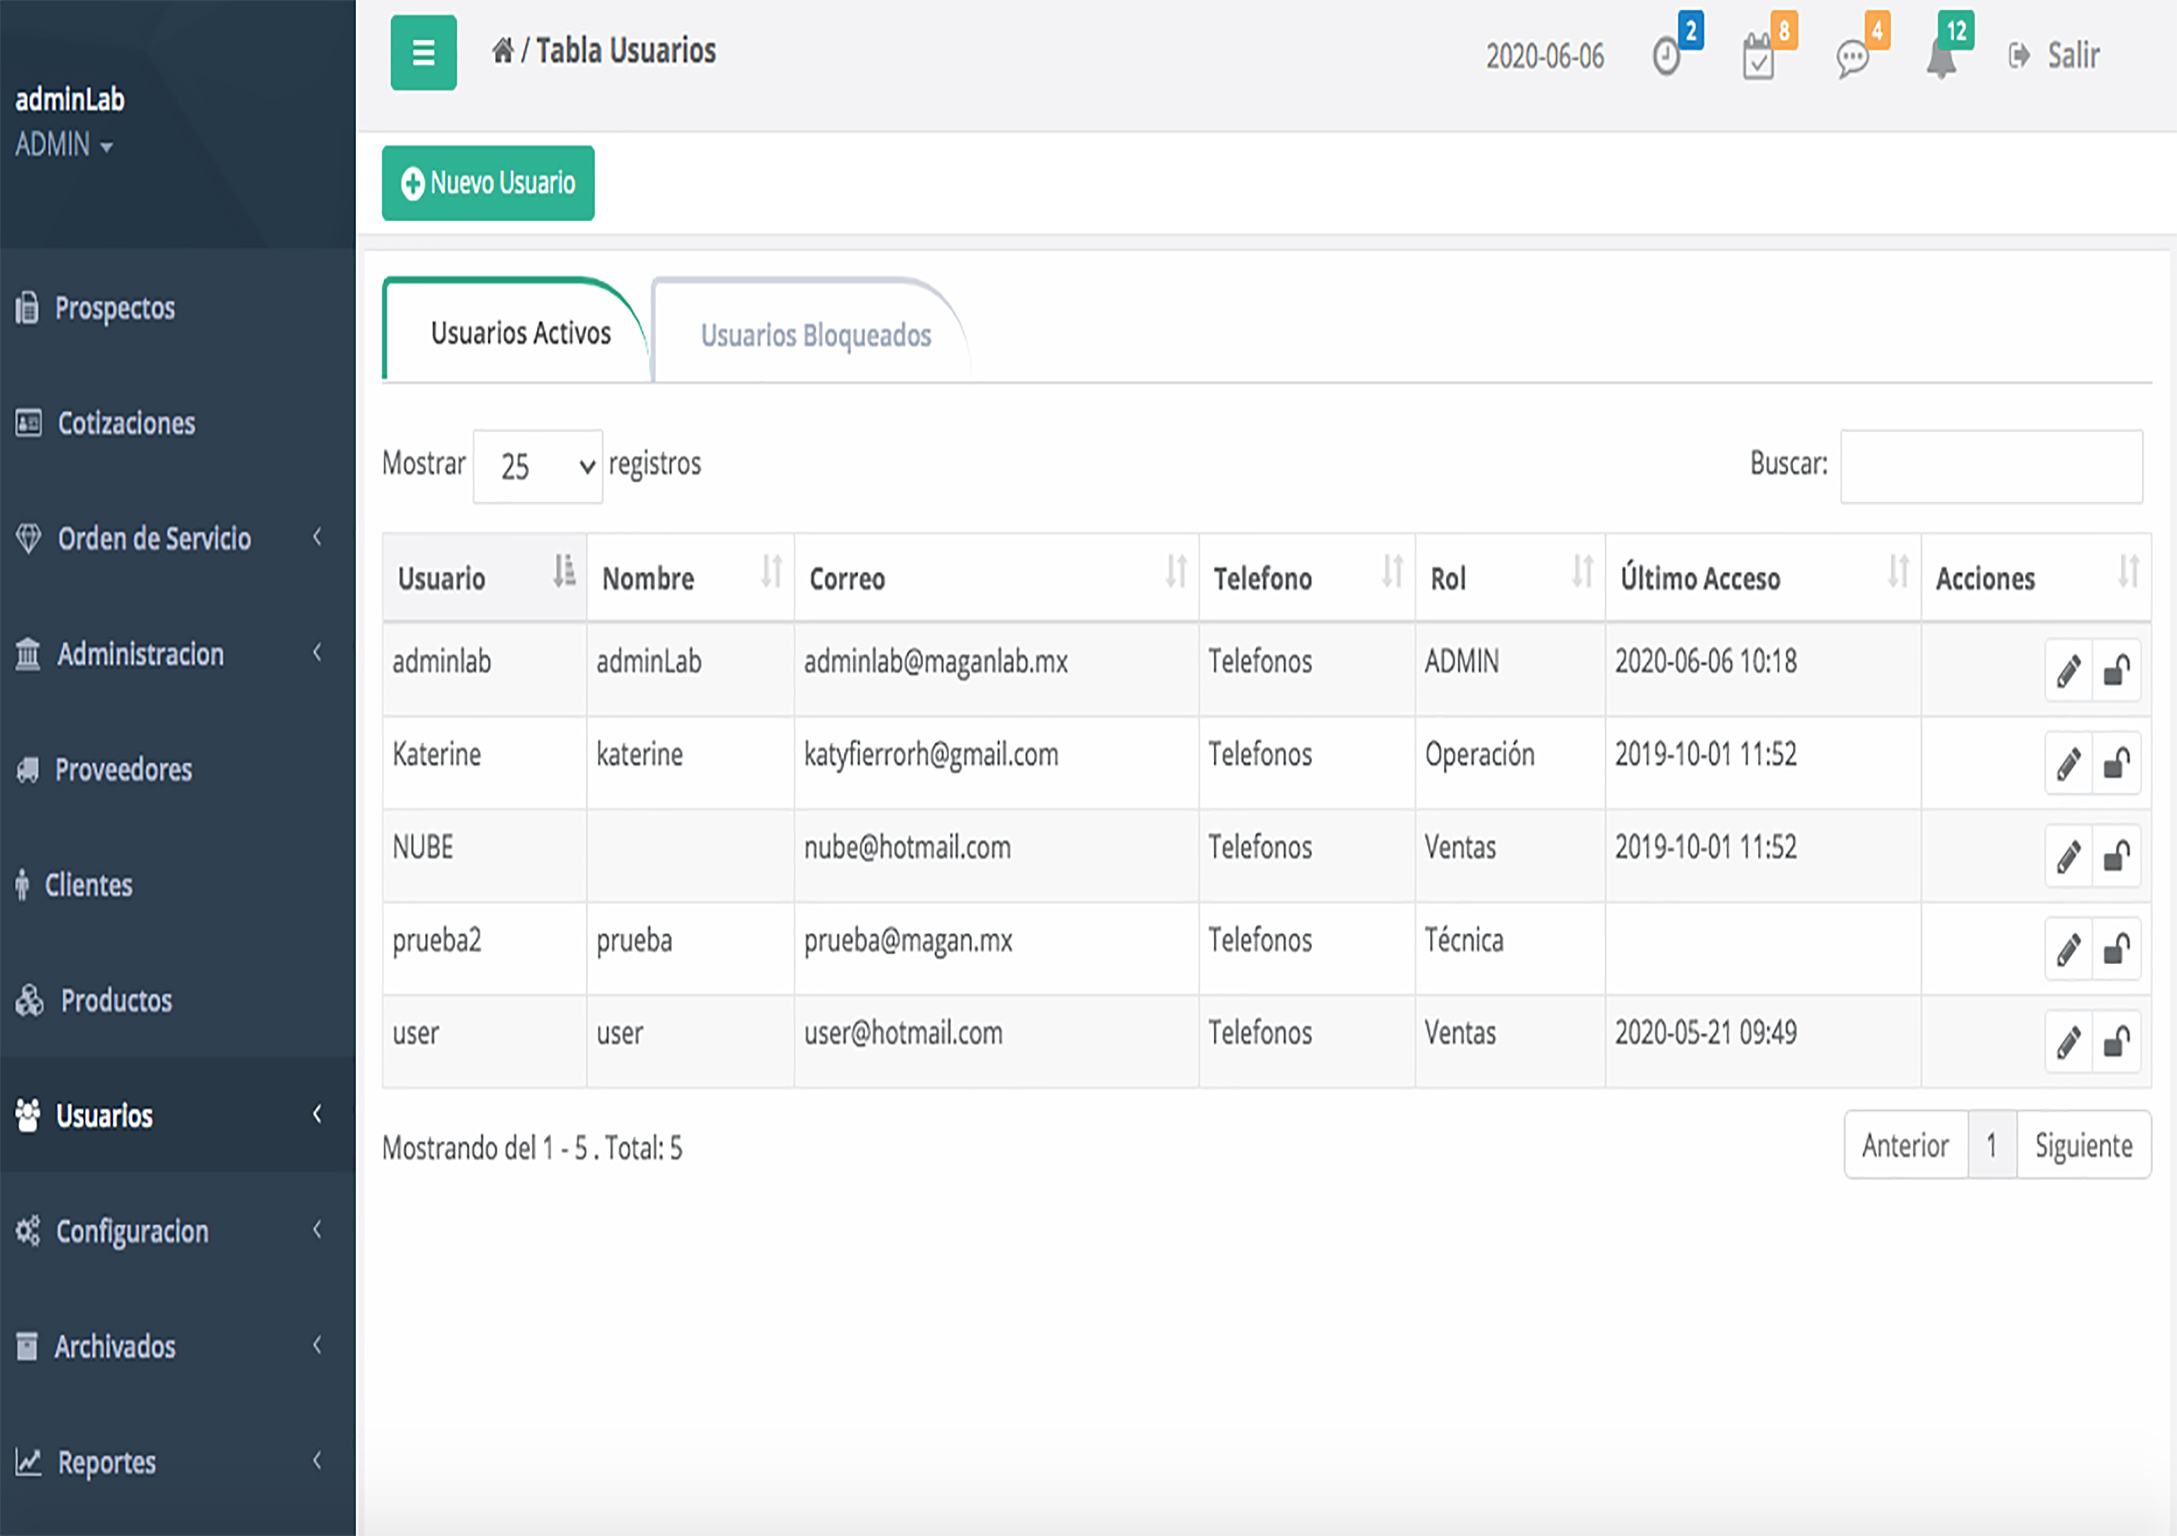Viewport: 2177px width, 1536px height.
Task: Edit the NUBE user with pencil icon
Action: click(2068, 856)
